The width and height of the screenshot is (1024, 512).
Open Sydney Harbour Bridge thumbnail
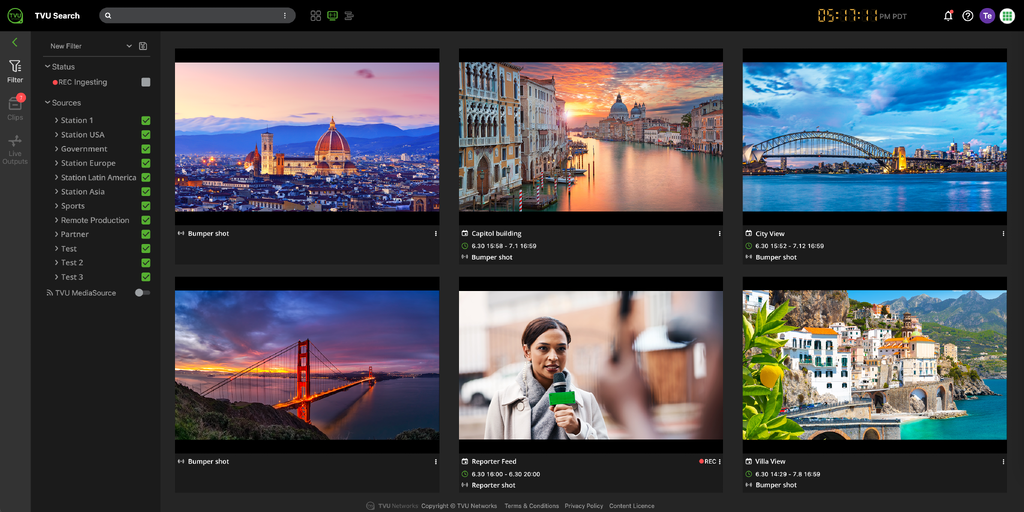[874, 136]
